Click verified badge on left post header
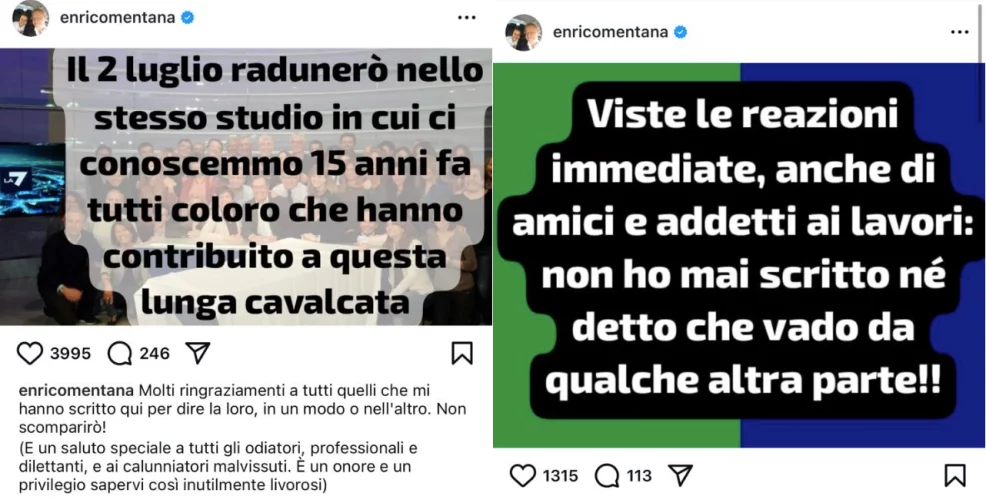The height and width of the screenshot is (500, 986). pos(187,18)
